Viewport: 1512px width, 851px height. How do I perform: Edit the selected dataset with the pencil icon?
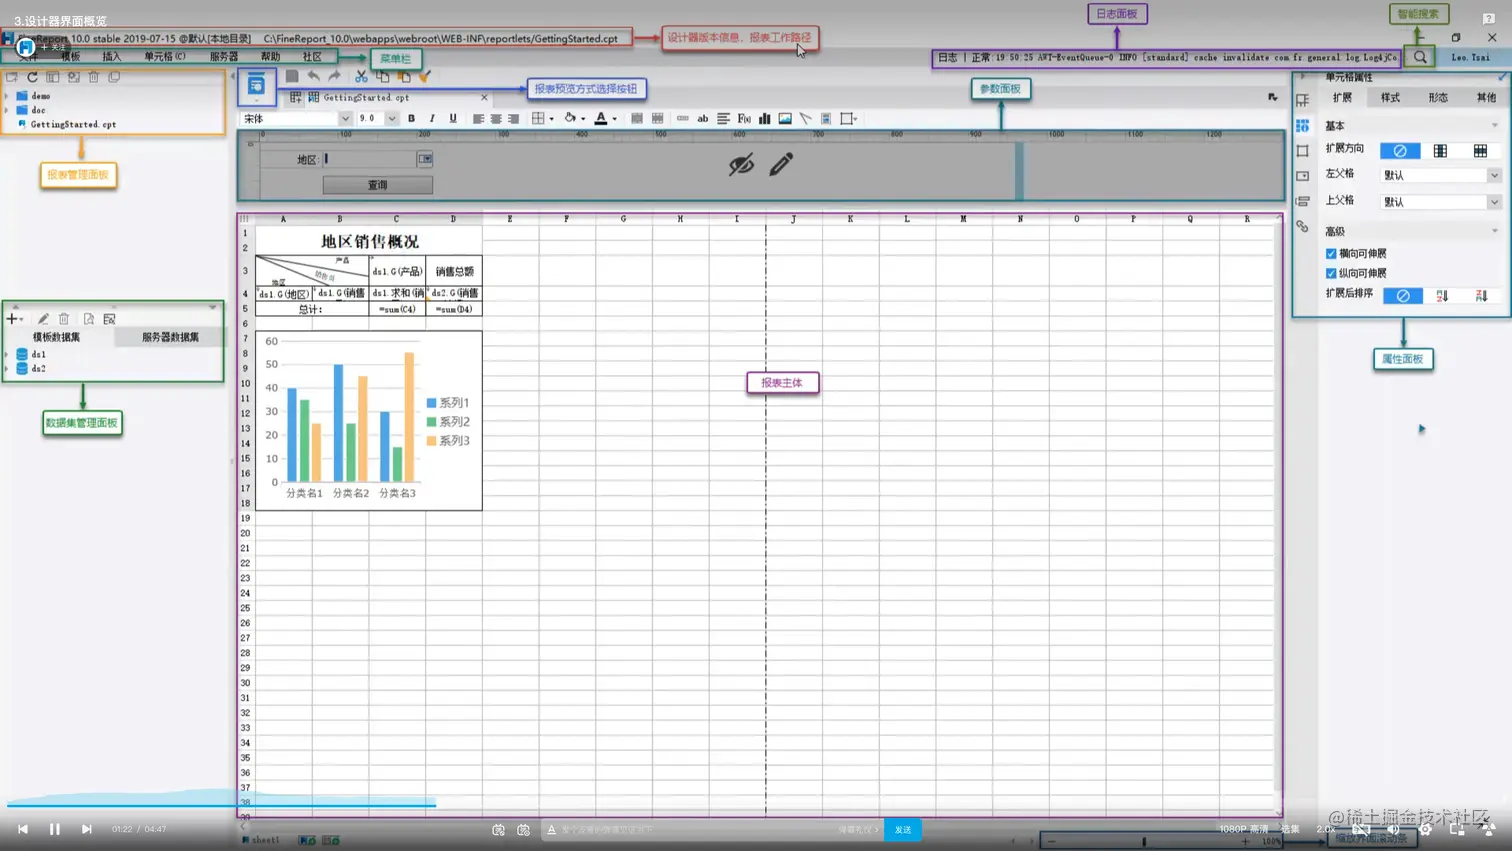pos(43,319)
